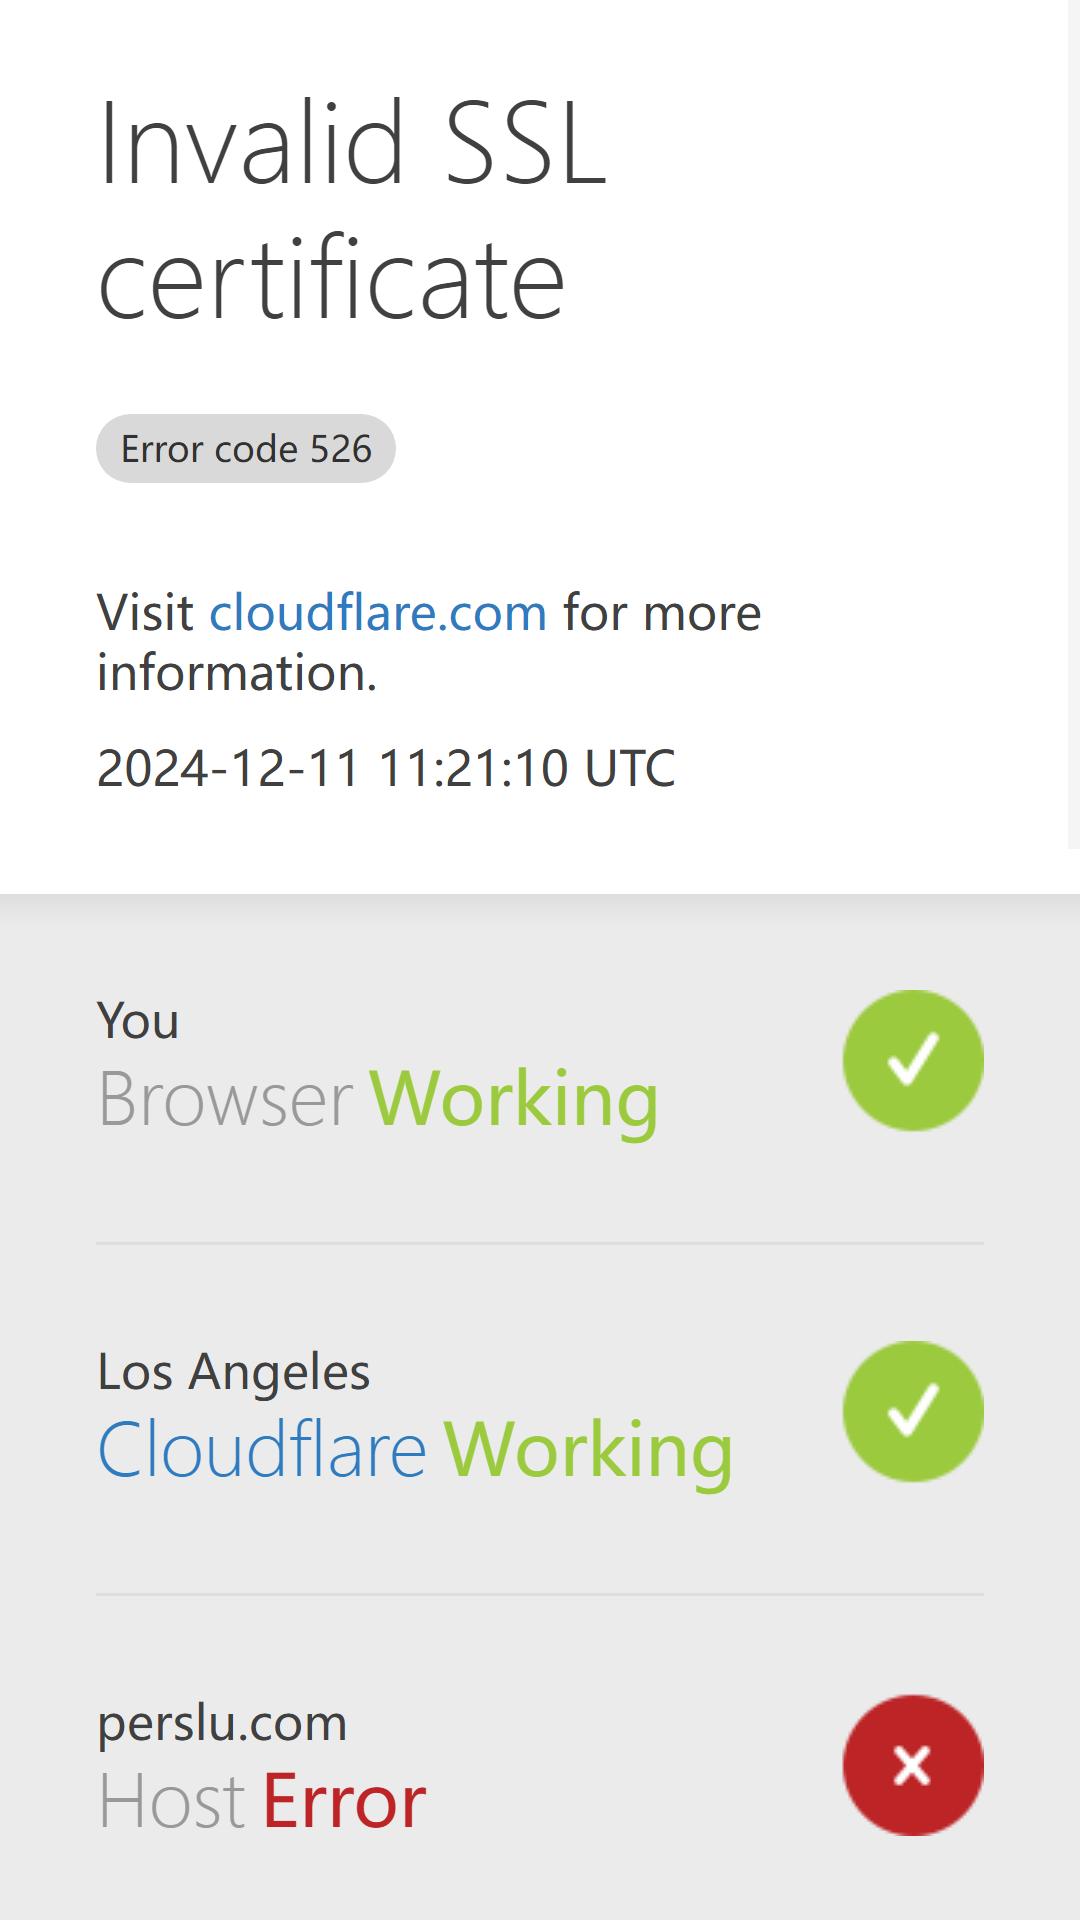Click the 'for more' text after the link

click(x=662, y=612)
